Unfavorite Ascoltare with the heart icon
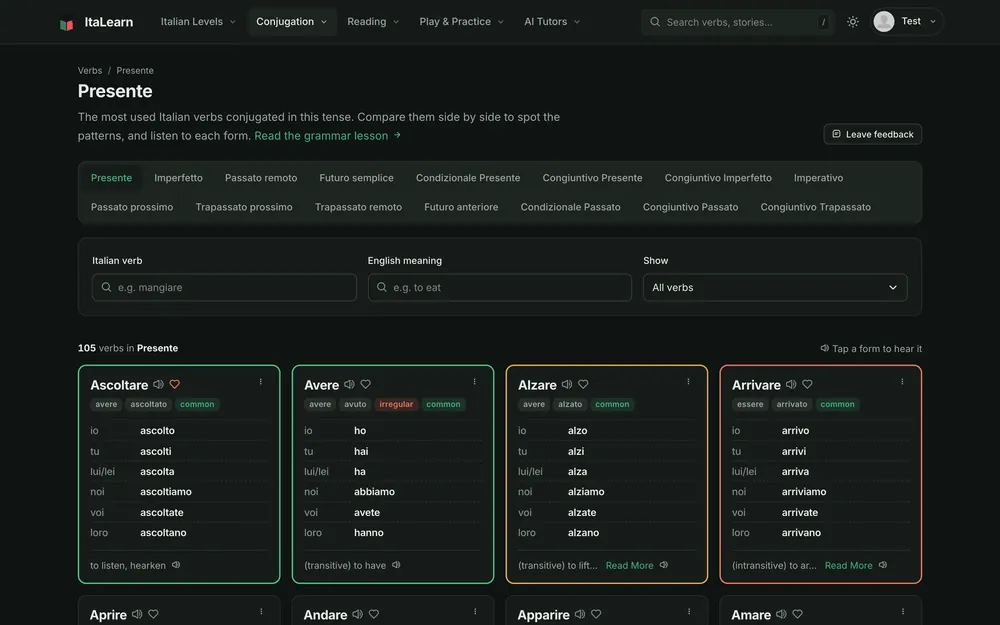Screen dimensions: 1000x625 point(175,385)
